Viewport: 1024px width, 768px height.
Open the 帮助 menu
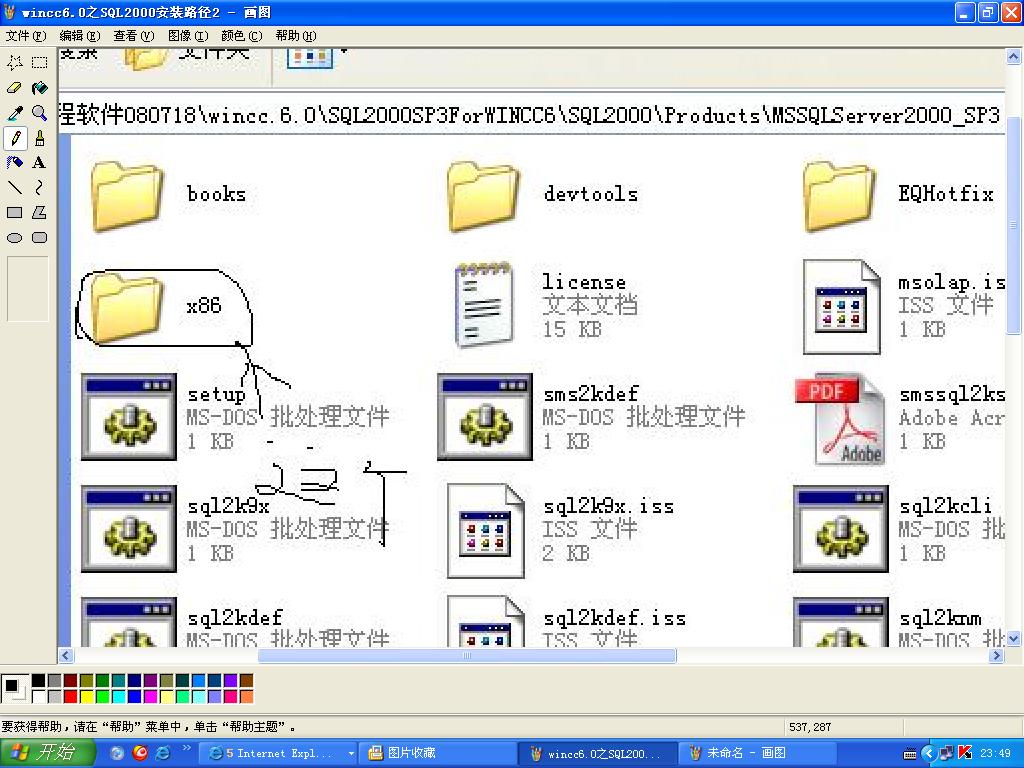[x=296, y=36]
